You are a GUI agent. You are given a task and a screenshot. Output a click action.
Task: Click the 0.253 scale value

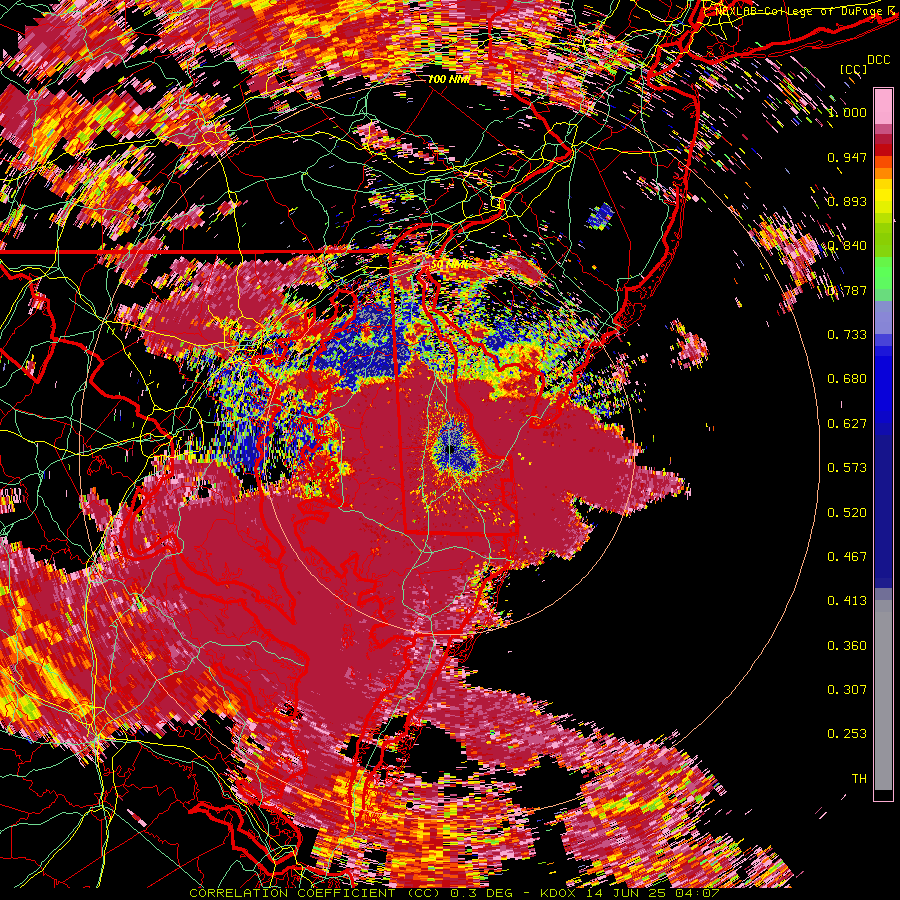847,734
